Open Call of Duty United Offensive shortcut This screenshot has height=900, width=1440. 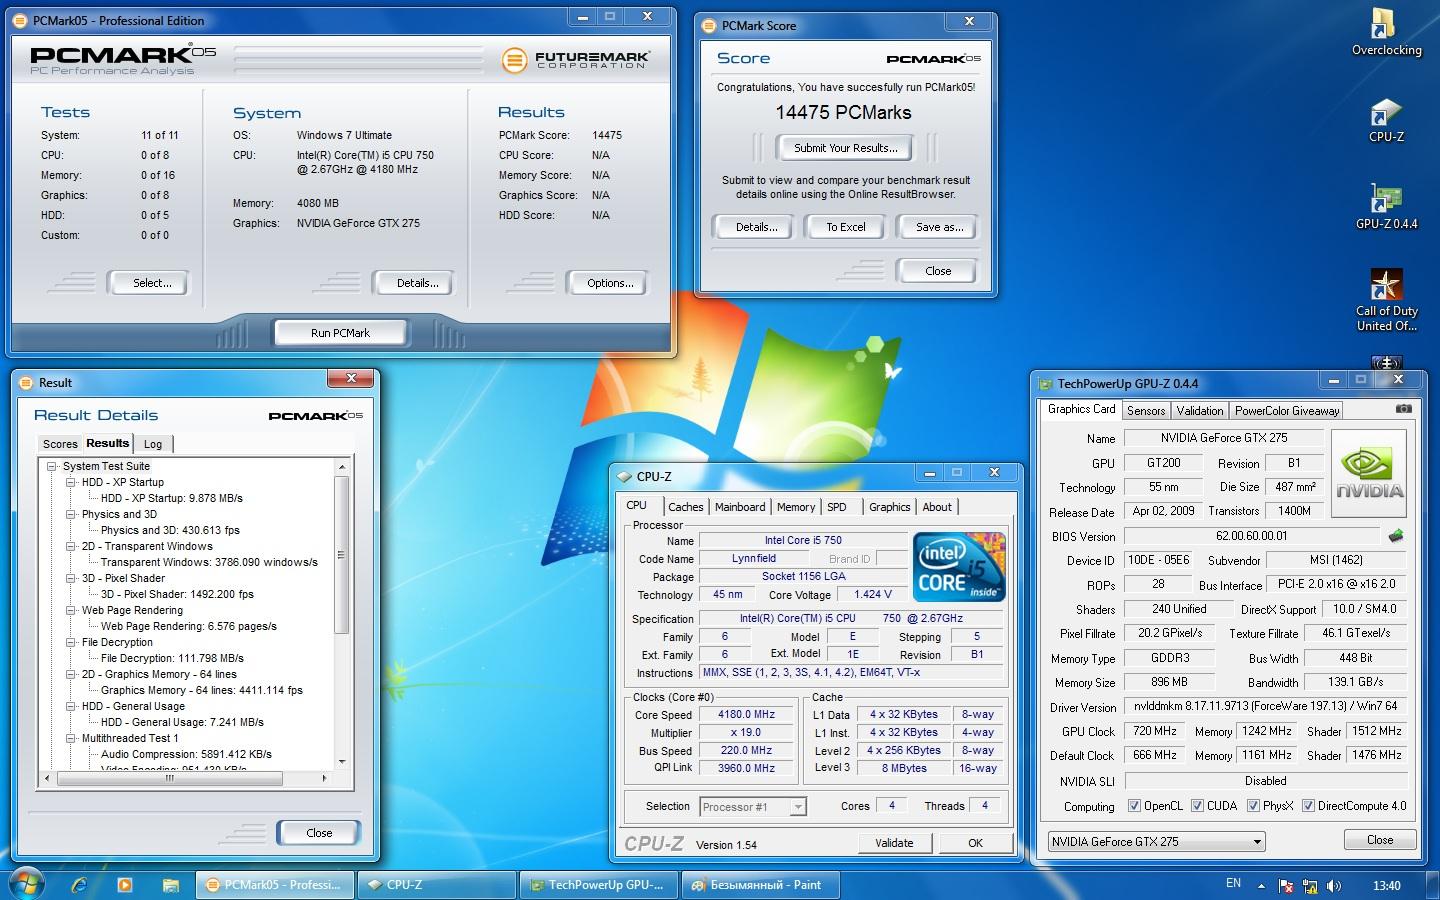coord(1386,300)
